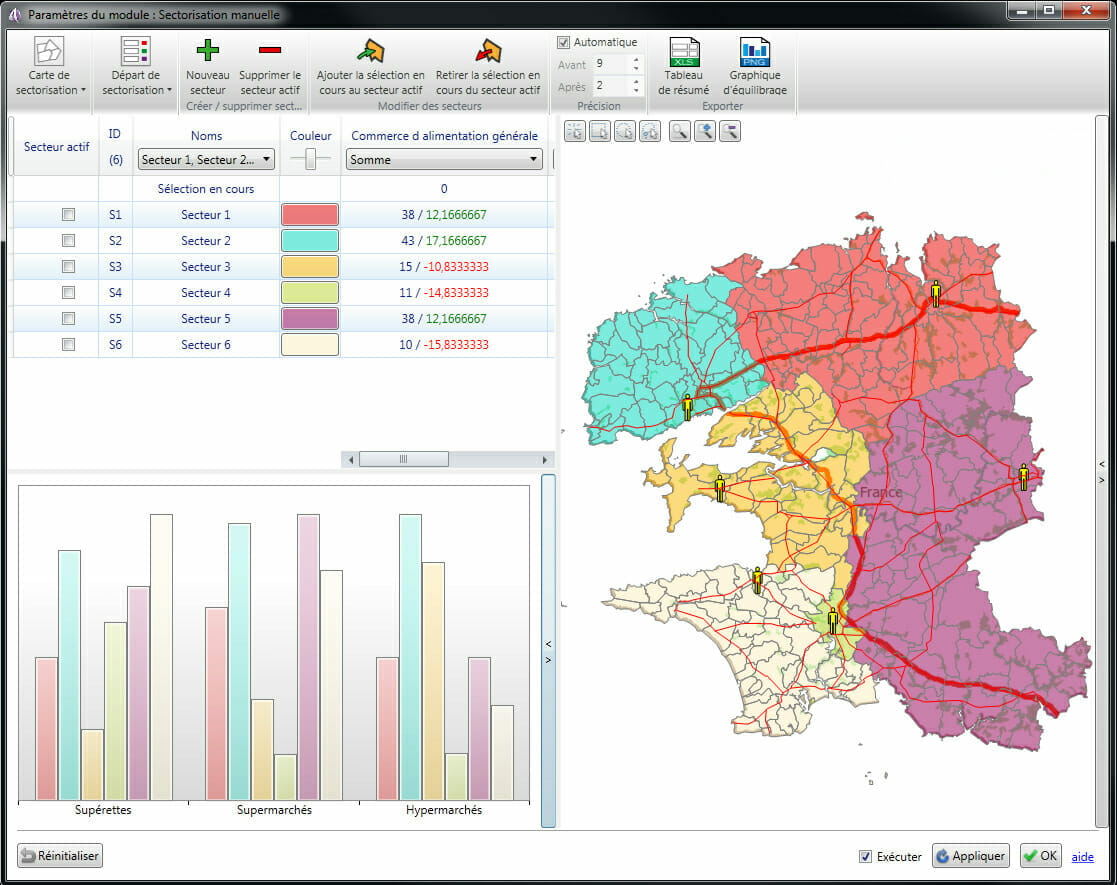Screen dimensions: 1117x885
Task: Click the Commerce d alimentation générale column header
Action: [445, 136]
